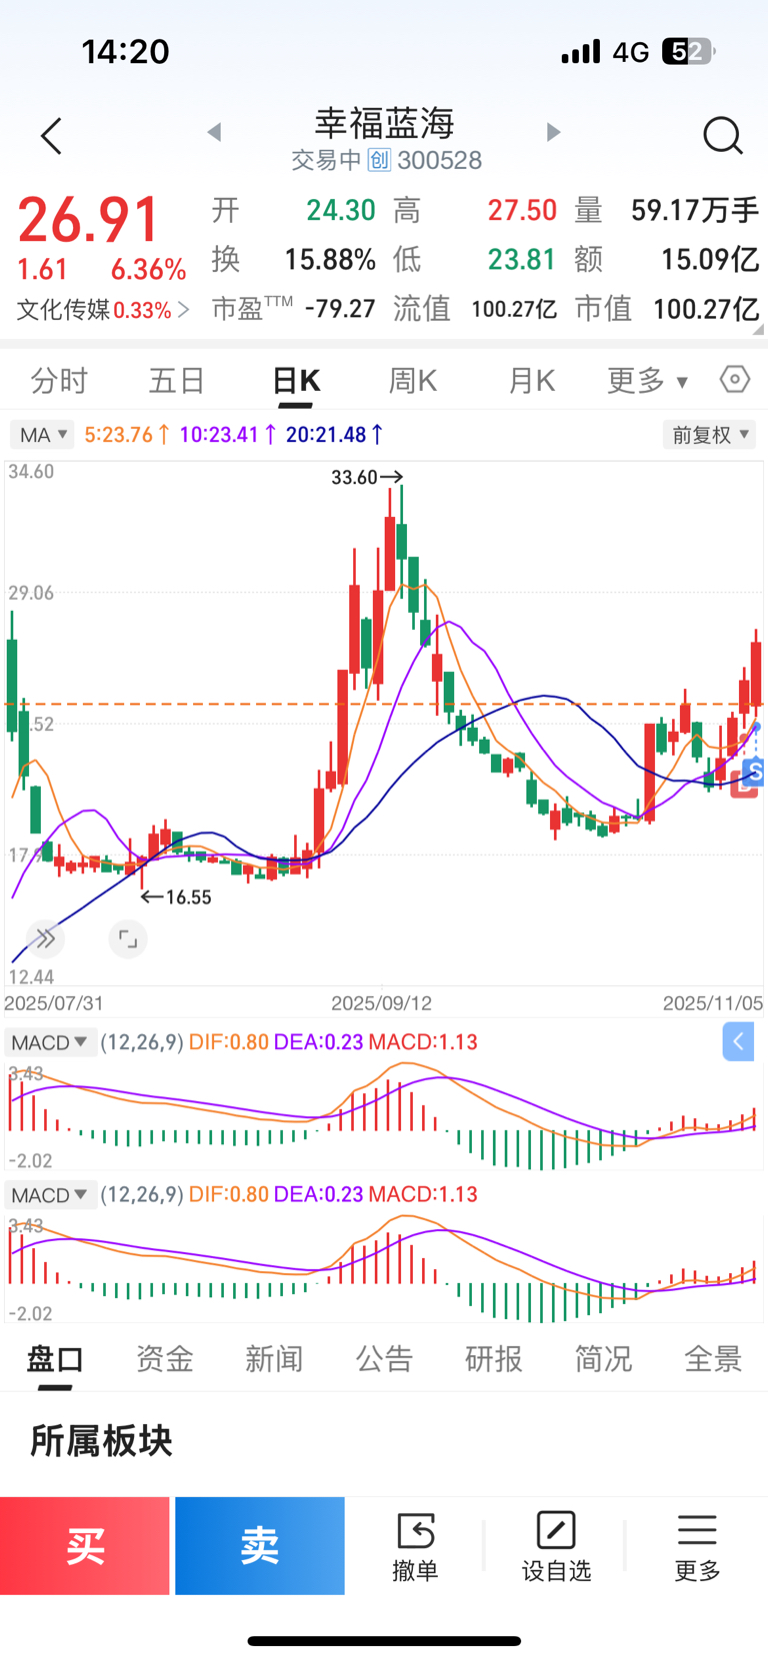This screenshot has height=1663, width=768.
Task: Tap the blue 卖 sell button
Action: pos(260,1545)
